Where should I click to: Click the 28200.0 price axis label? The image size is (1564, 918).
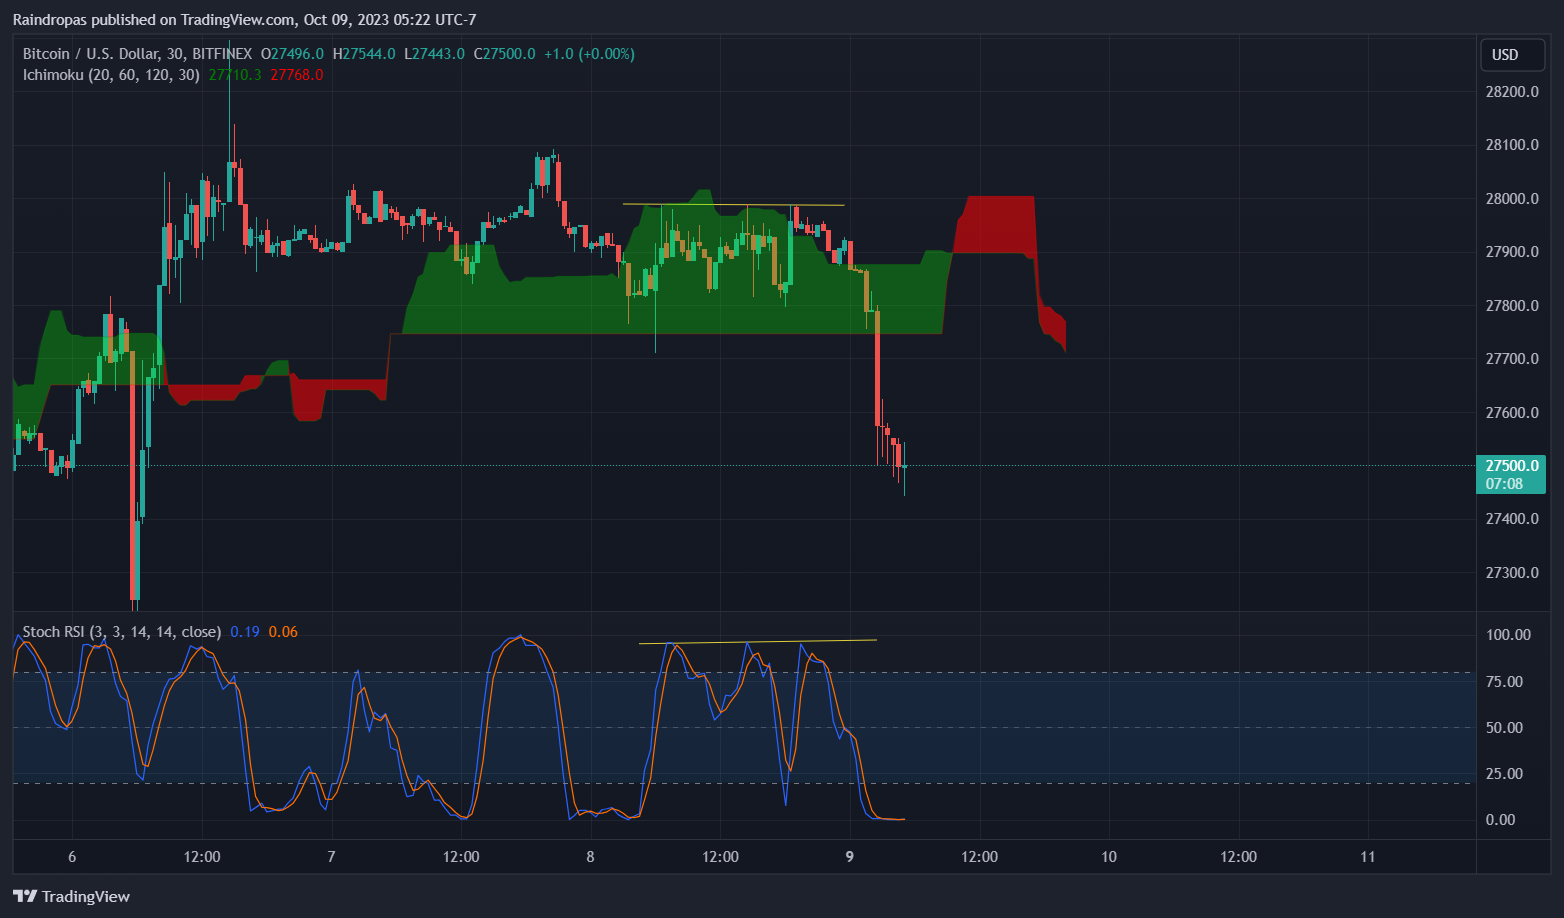pos(1512,92)
